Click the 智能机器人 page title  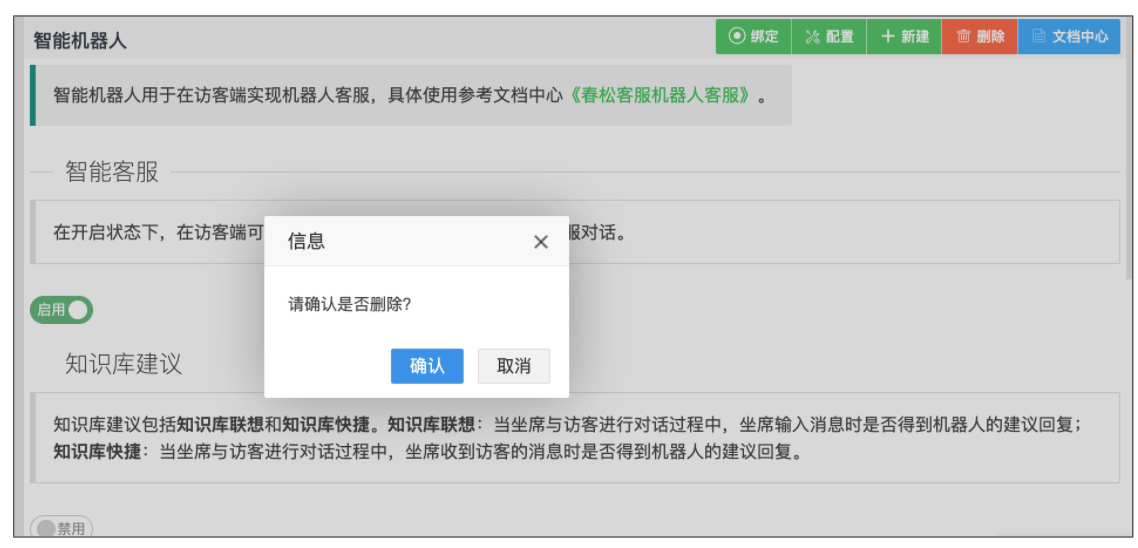point(80,41)
